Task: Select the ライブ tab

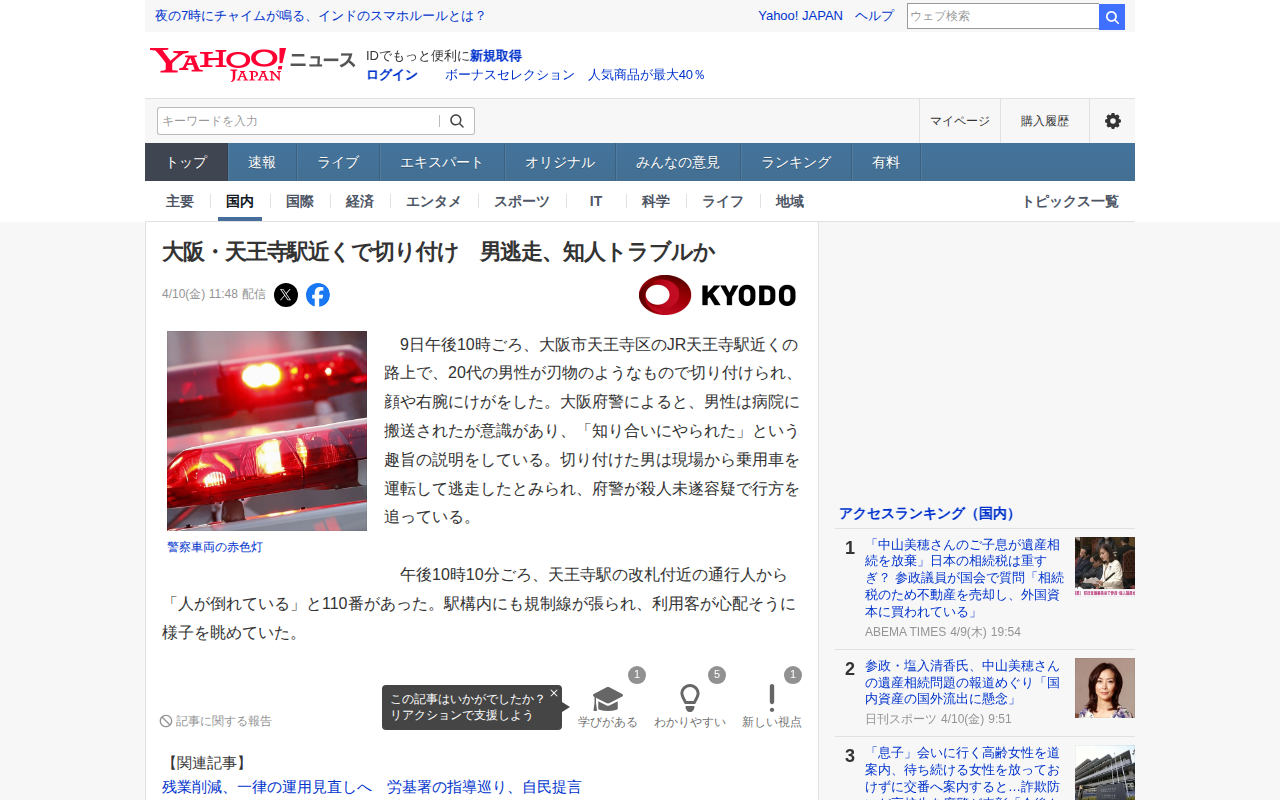Action: 338,162
